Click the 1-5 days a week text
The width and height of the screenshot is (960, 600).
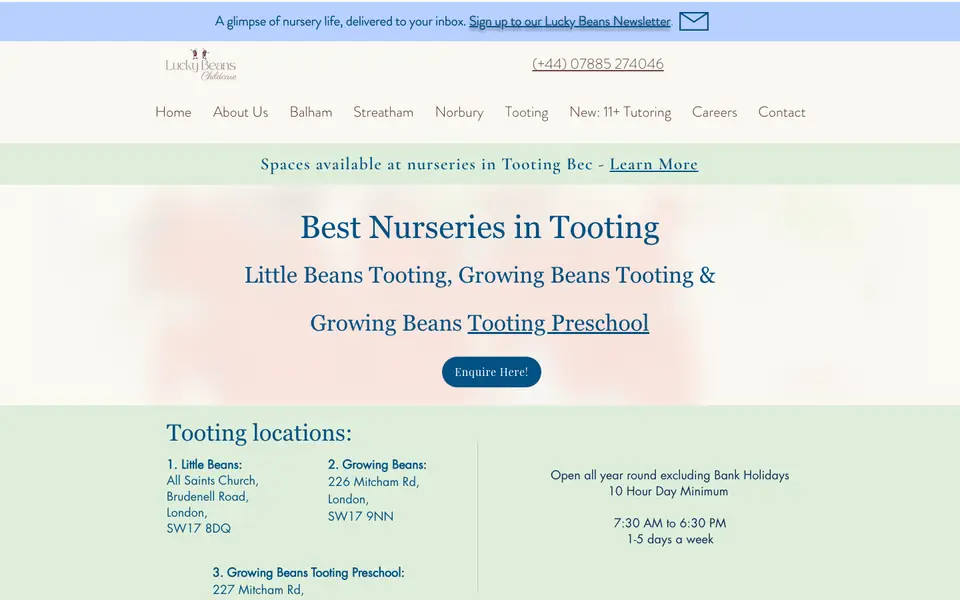[x=670, y=539]
